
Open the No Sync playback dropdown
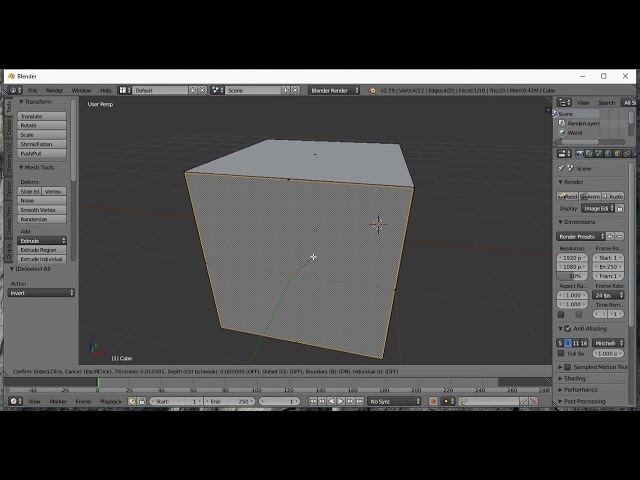394,401
